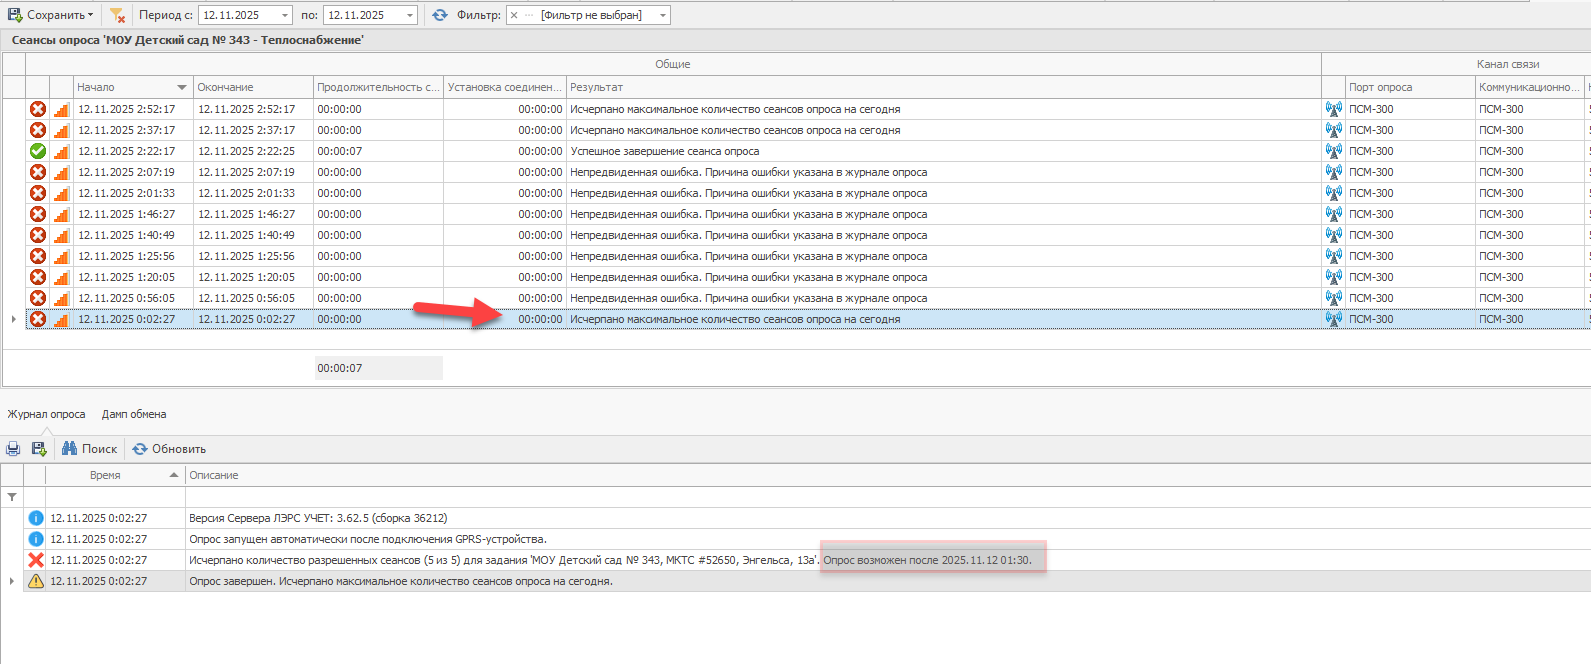This screenshot has width=1591, height=664.
Task: Click the antenna icon in first session row
Action: coord(1334,109)
